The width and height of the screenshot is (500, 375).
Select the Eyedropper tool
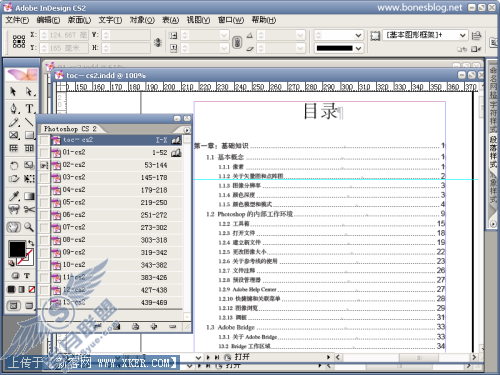pos(13,196)
